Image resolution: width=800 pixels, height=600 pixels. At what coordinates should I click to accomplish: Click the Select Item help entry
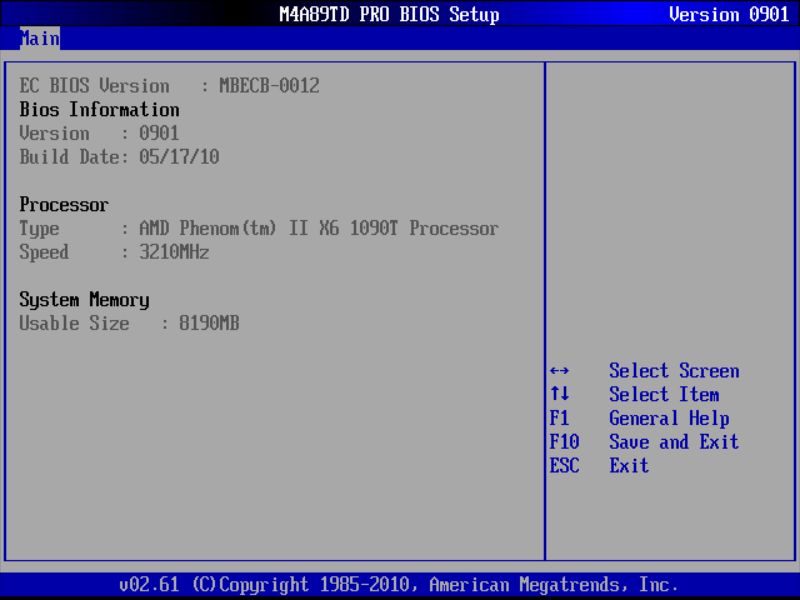click(664, 394)
